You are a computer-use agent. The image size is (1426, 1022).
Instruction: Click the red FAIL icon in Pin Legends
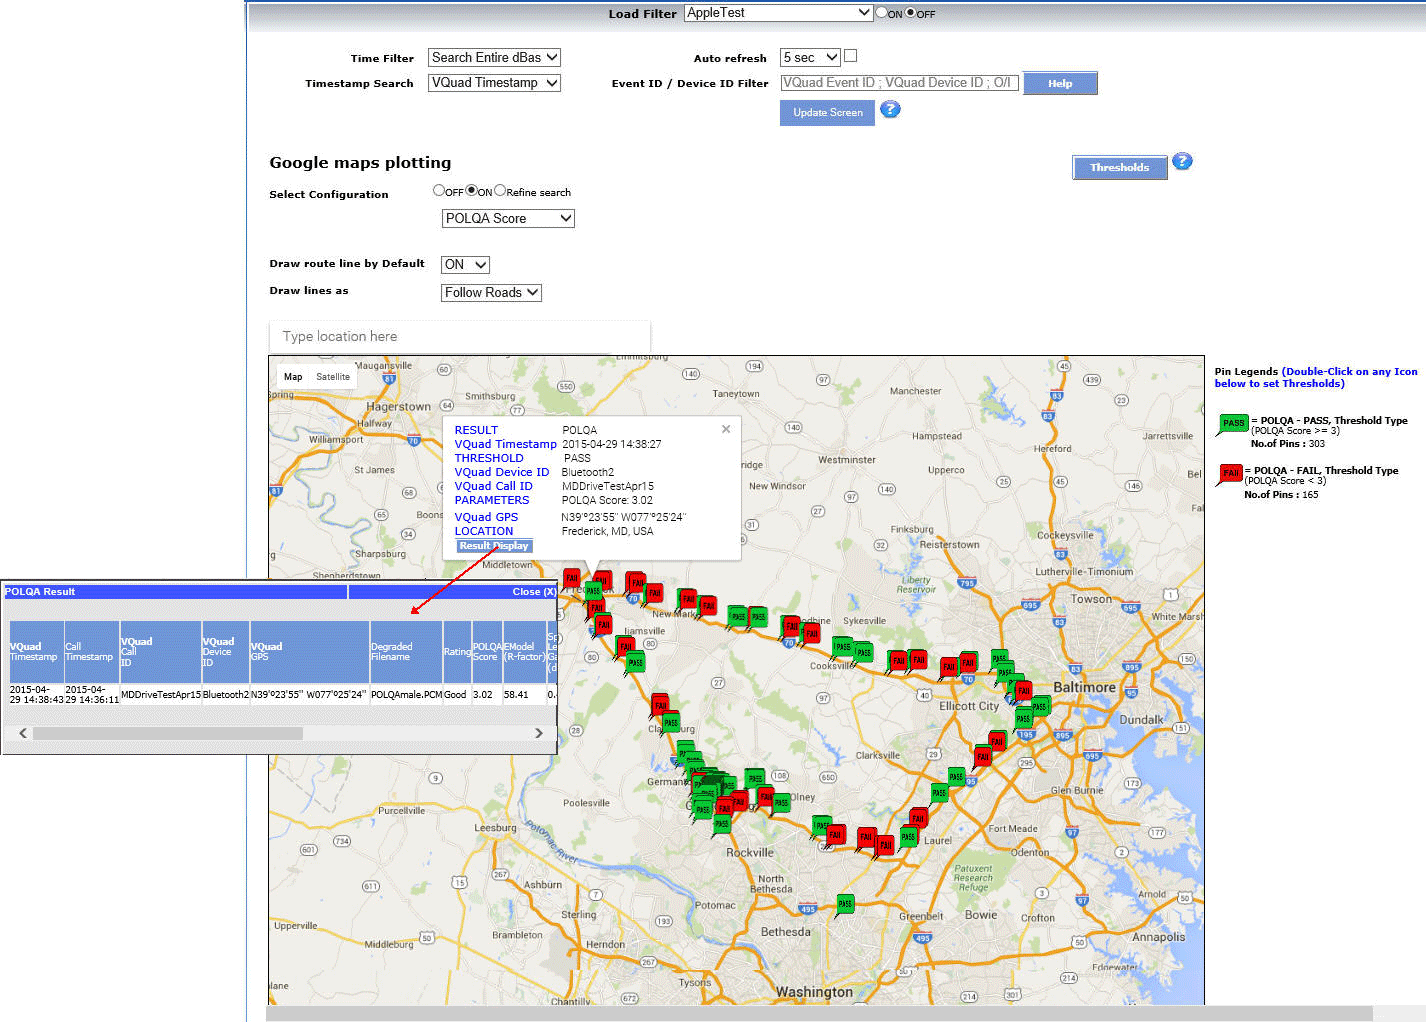coord(1230,474)
